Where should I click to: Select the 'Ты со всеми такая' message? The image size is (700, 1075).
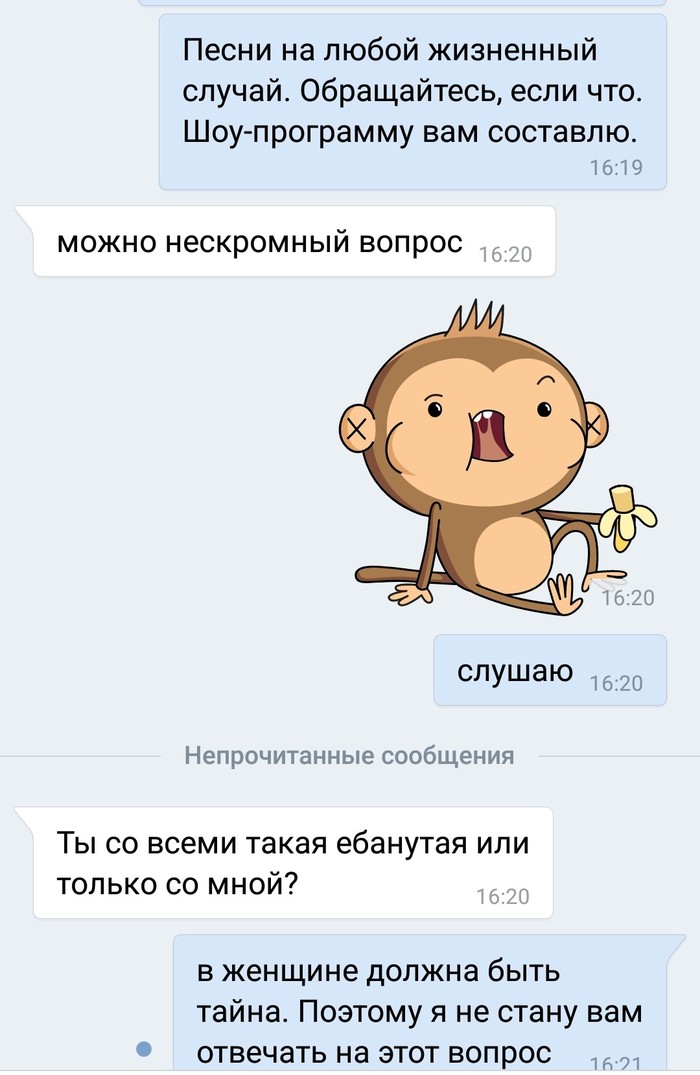[x=293, y=862]
